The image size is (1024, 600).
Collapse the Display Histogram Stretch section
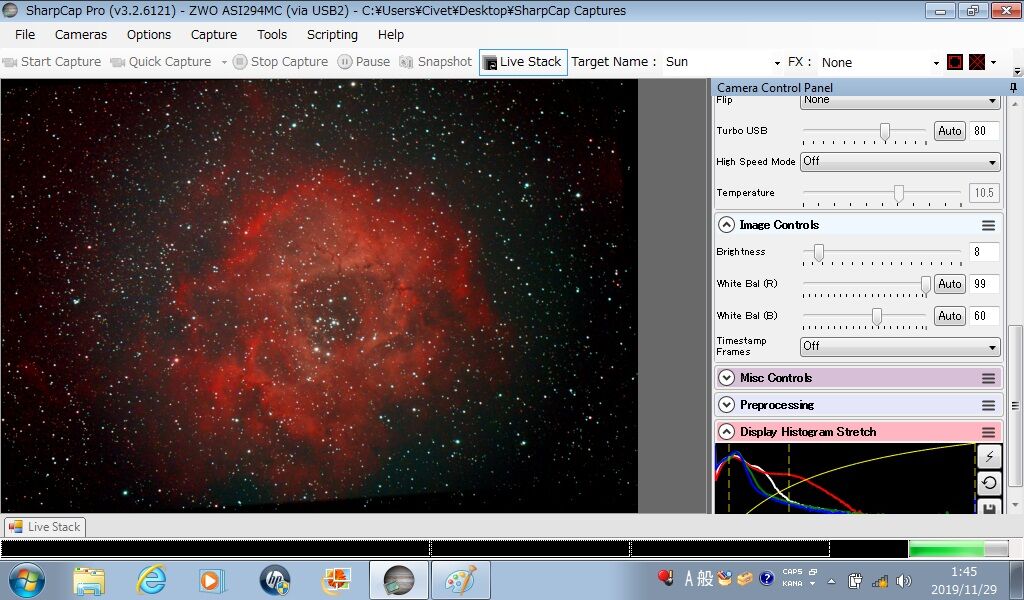pyautogui.click(x=726, y=432)
